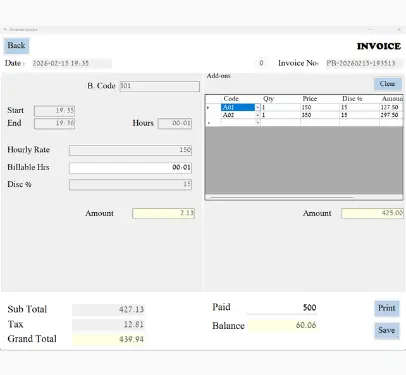Screen dimensions: 406x375
Task: Click the Disc % field on left
Action: click(x=130, y=184)
